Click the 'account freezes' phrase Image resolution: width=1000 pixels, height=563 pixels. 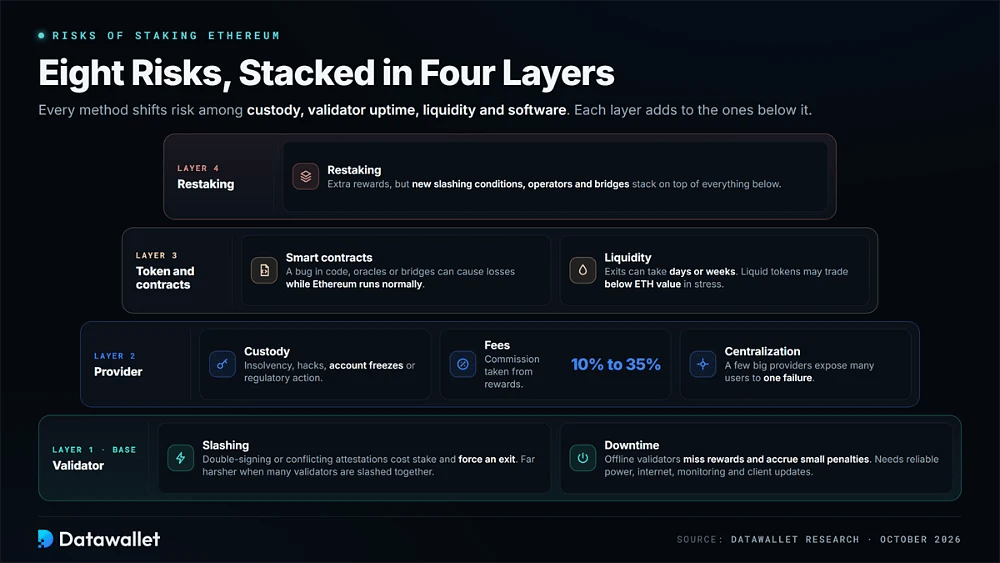pyautogui.click(x=366, y=365)
